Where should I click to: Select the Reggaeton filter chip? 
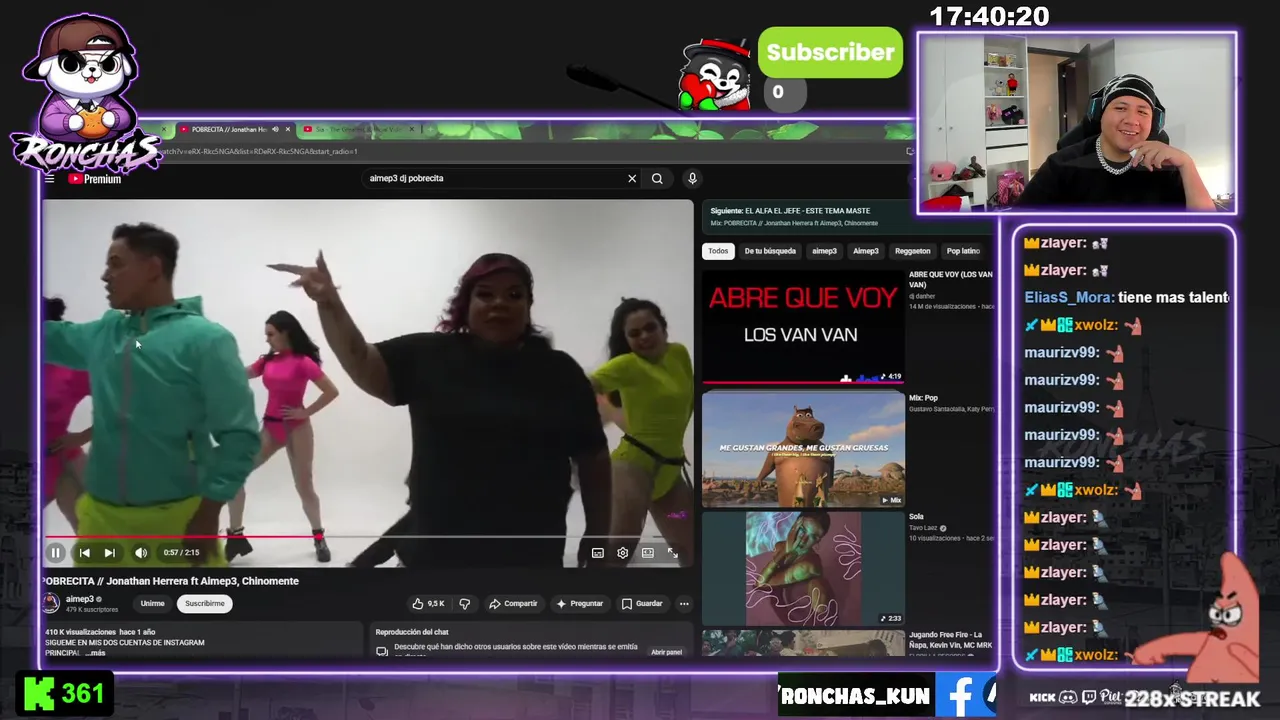(x=912, y=251)
